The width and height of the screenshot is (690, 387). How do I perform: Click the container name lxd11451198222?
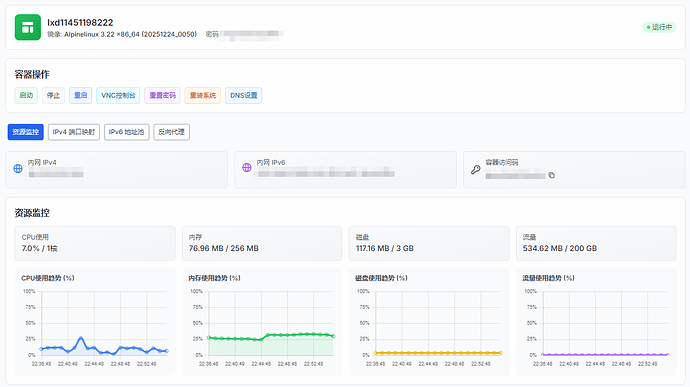(80, 22)
